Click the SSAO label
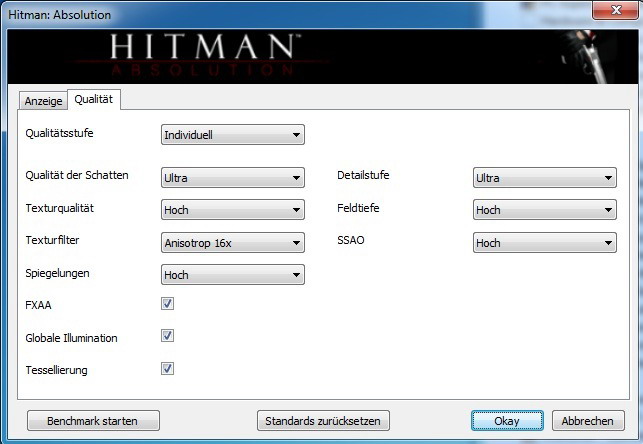 pos(351,240)
